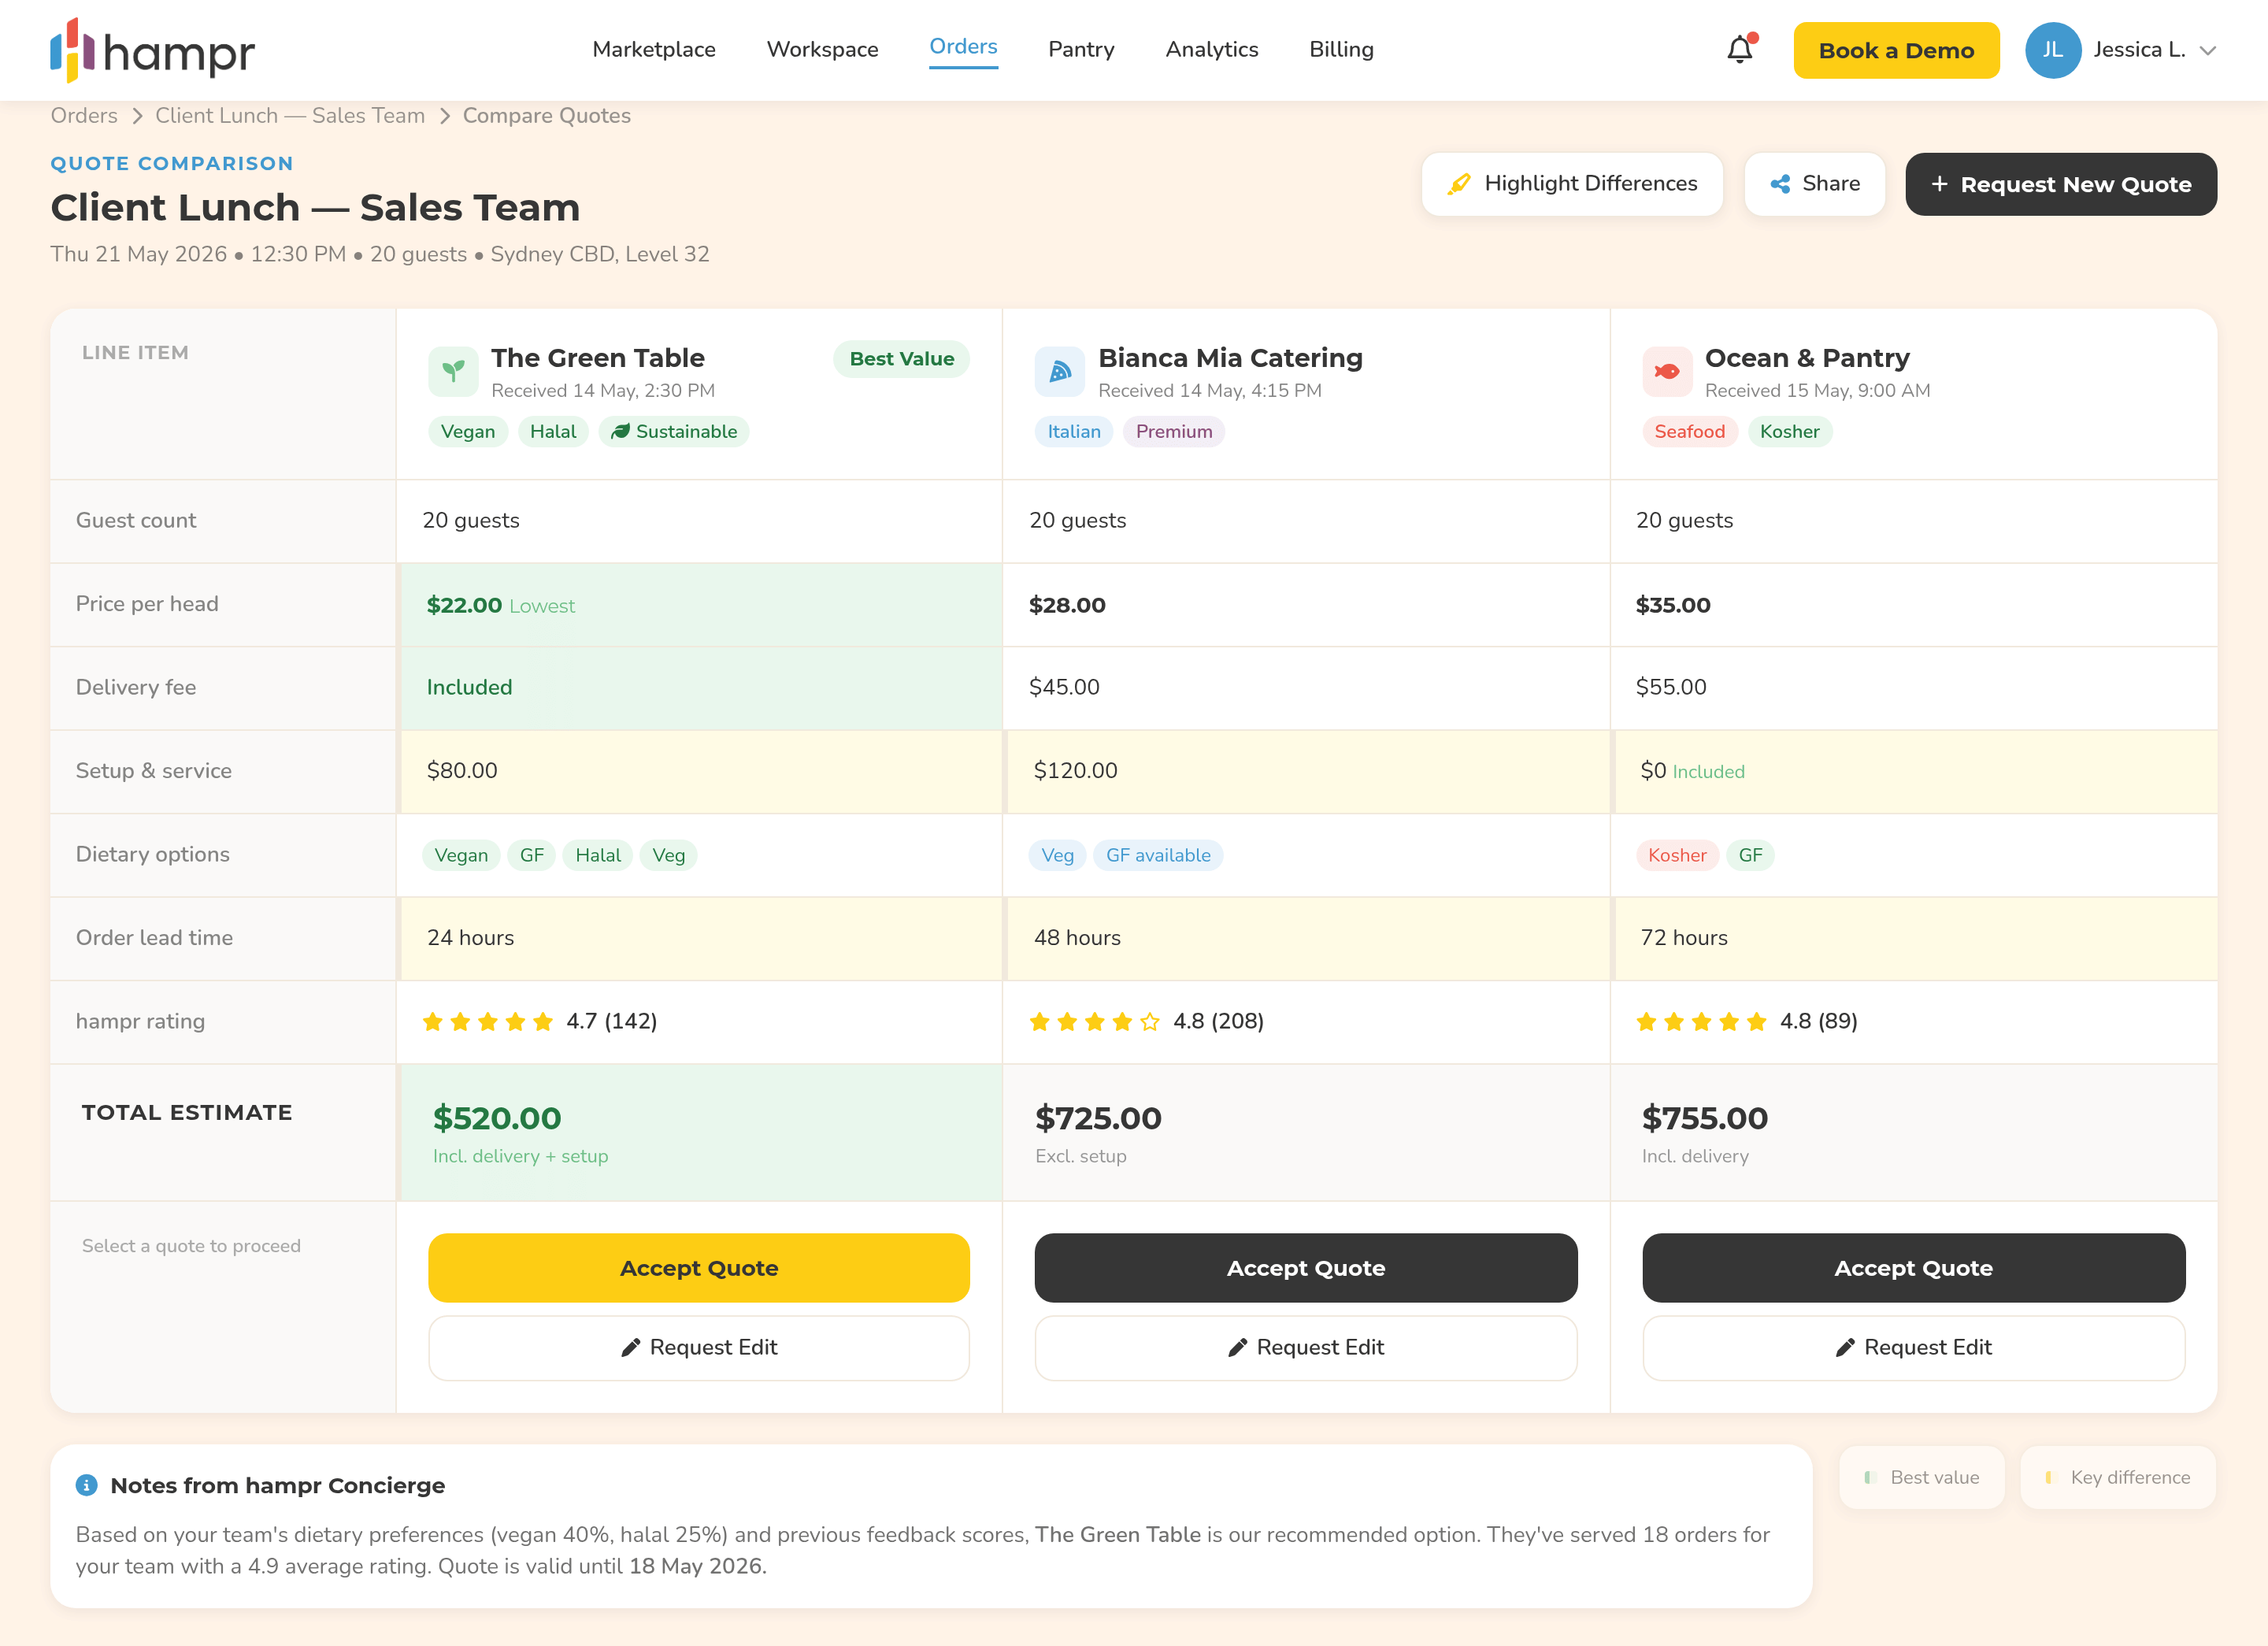Click Ocean & Pantry fish icon
2268x1646 pixels.
[1667, 371]
